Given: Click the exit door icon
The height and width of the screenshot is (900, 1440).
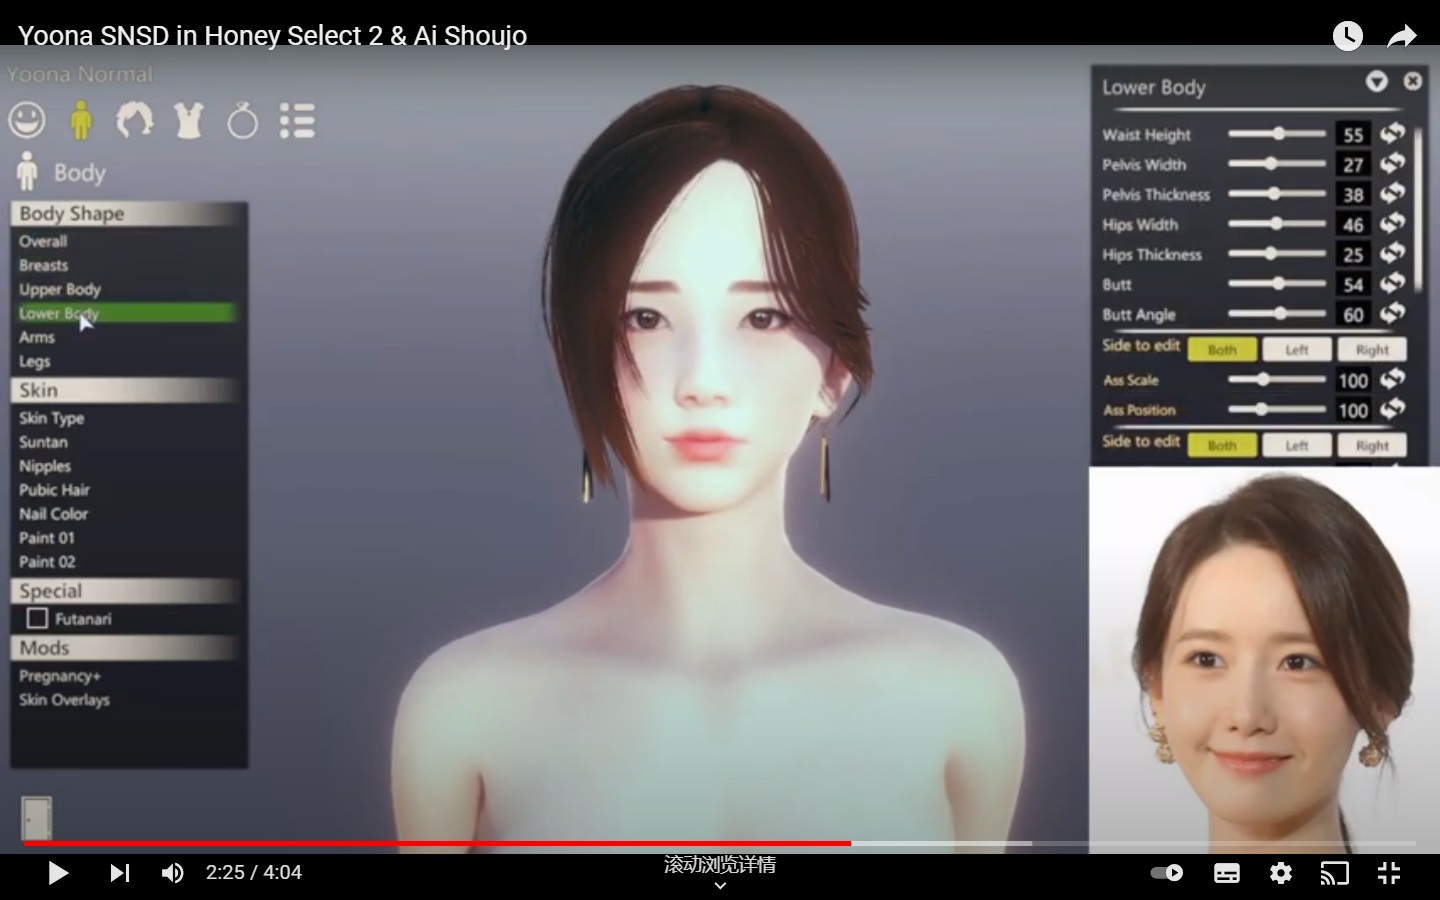Looking at the screenshot, I should [37, 818].
